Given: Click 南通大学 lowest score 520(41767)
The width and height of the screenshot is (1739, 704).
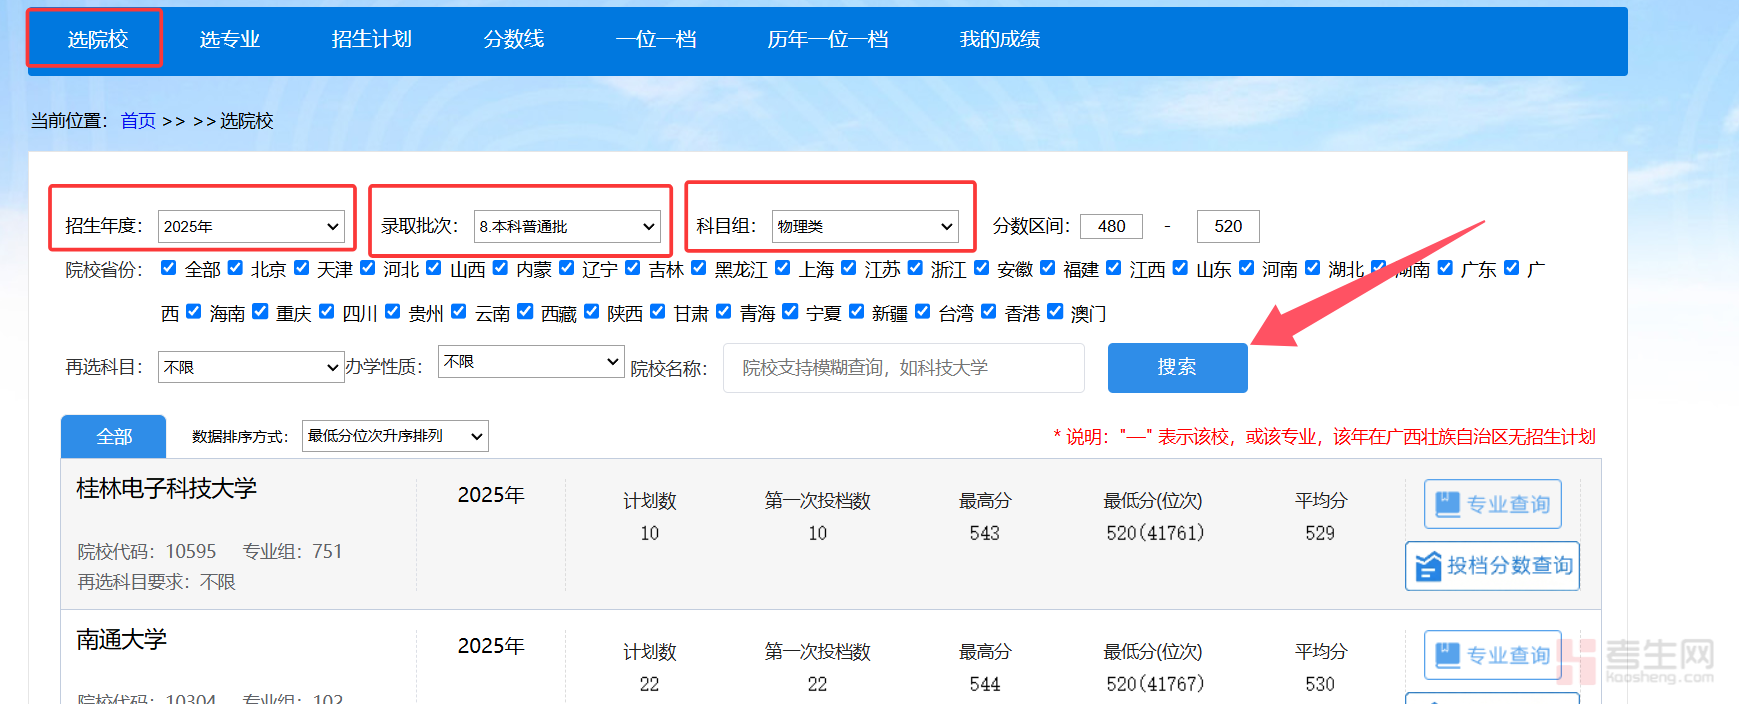Looking at the screenshot, I should coord(1154,684).
